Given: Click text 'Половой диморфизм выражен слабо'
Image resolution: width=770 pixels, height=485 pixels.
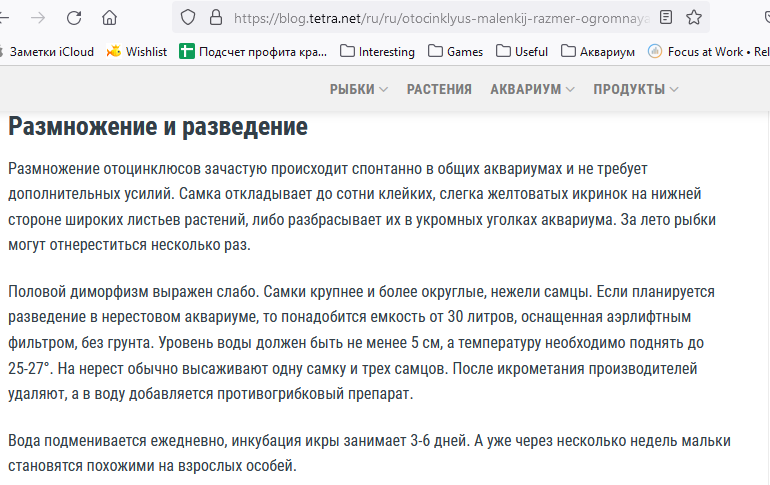Looking at the screenshot, I should tap(133, 292).
